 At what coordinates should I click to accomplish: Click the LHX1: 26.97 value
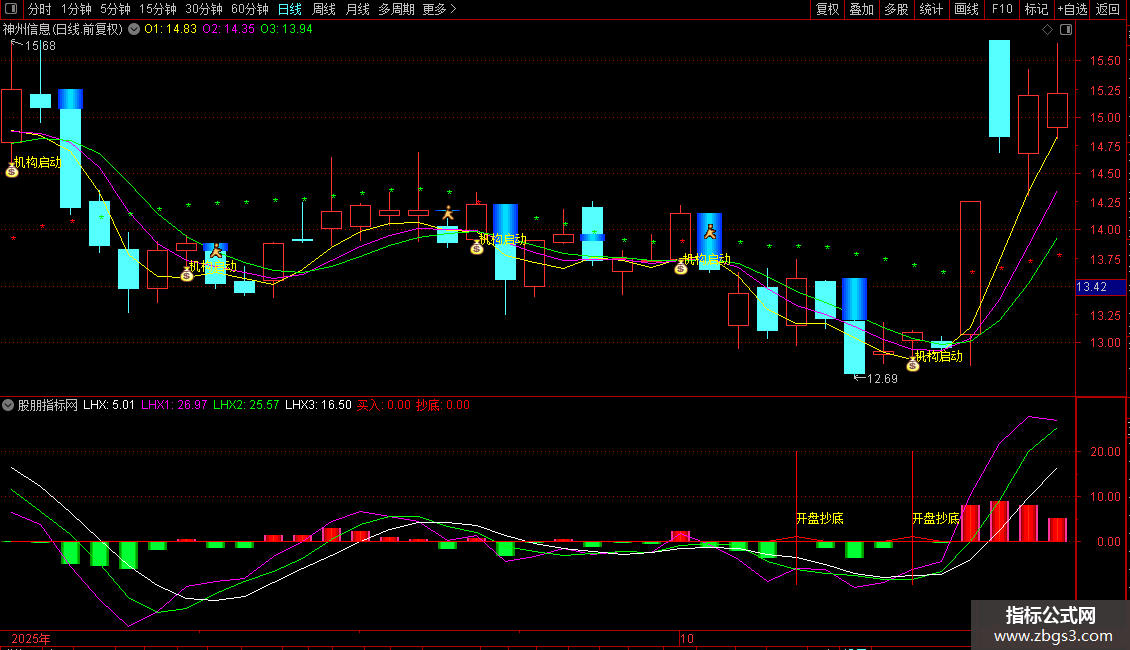tap(174, 405)
